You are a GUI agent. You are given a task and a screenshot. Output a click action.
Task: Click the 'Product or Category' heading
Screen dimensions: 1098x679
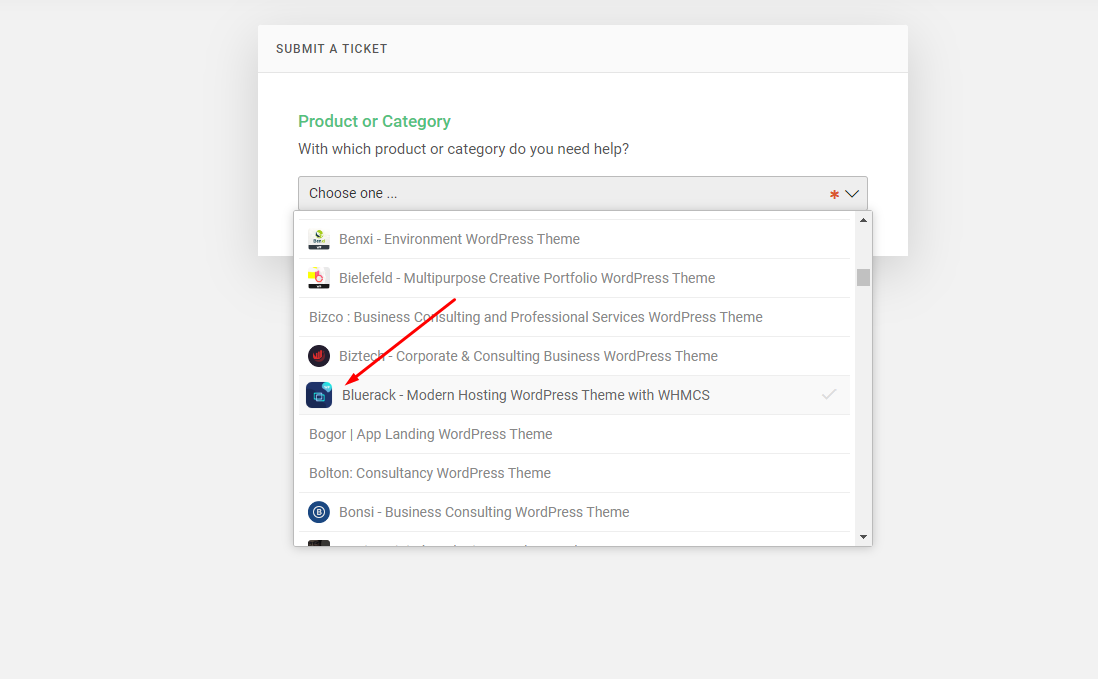(x=374, y=121)
